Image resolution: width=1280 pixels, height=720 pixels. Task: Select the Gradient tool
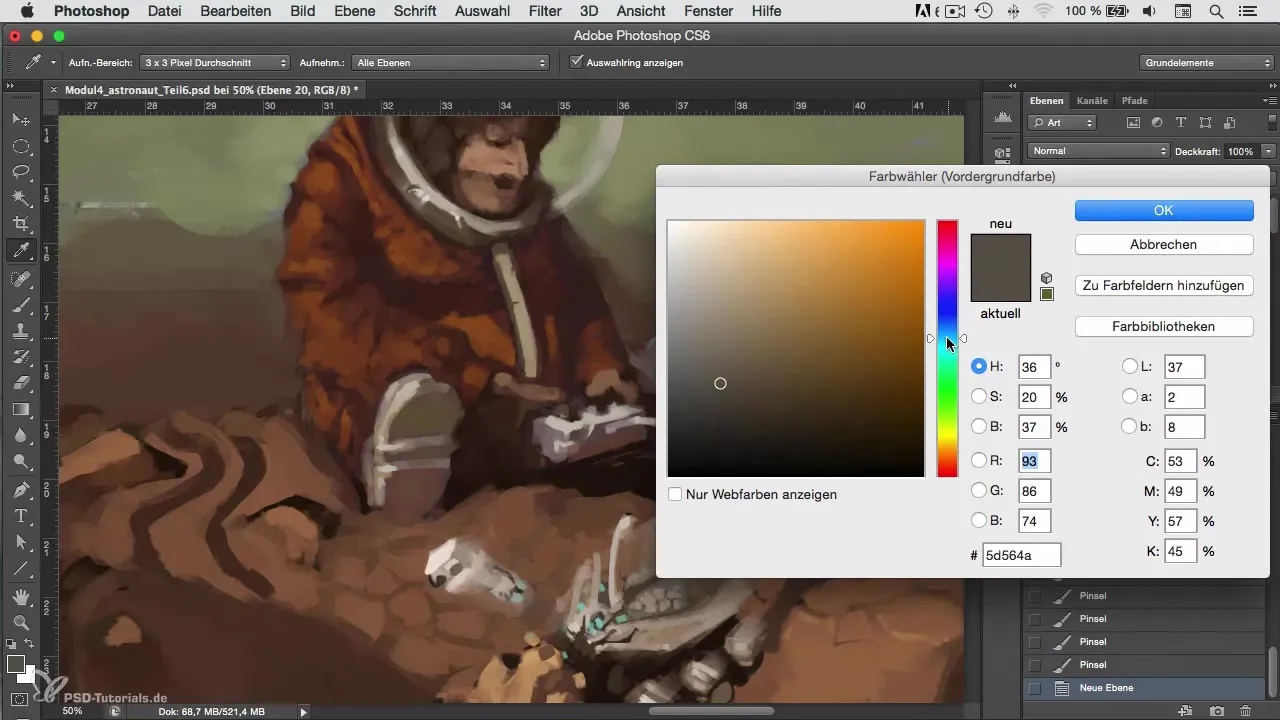click(20, 409)
